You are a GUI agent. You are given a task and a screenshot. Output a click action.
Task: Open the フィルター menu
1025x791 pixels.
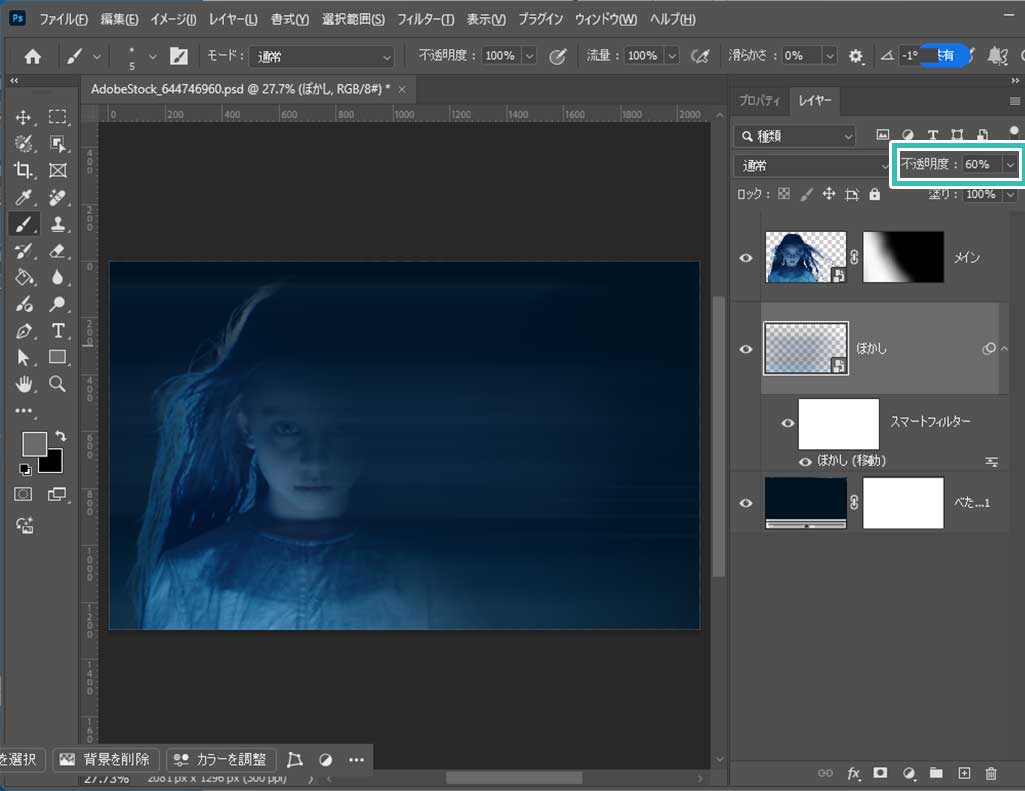[x=428, y=20]
